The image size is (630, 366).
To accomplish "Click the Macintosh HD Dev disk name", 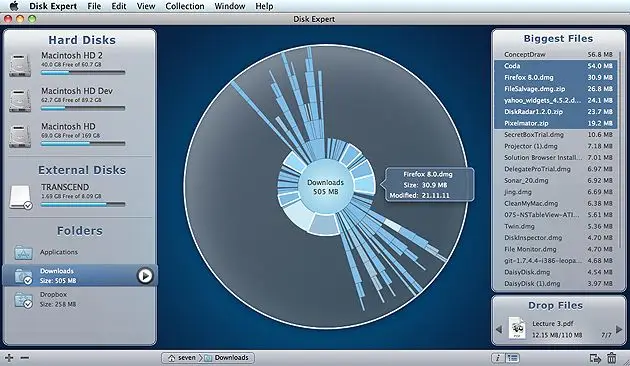I will coord(77,91).
